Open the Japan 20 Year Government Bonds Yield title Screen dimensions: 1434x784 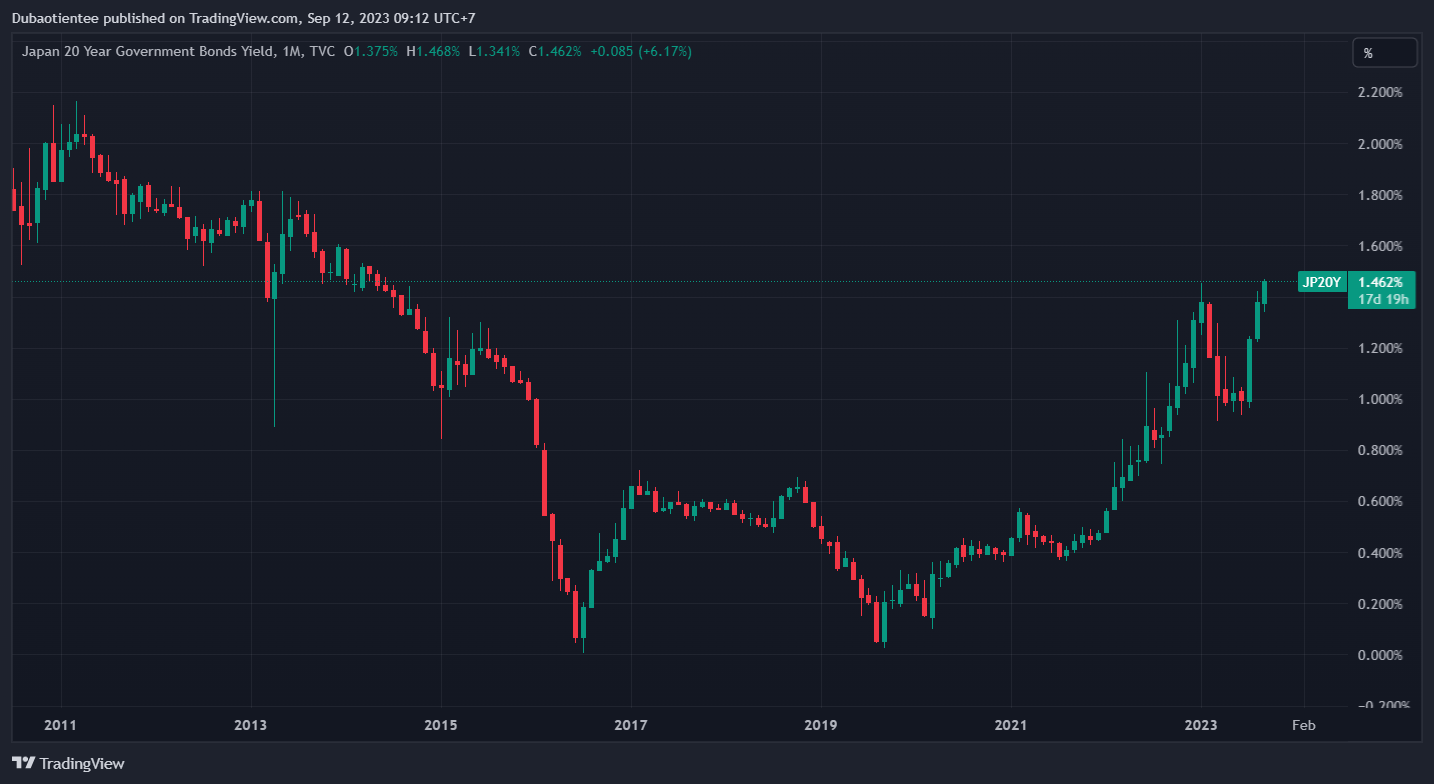coord(147,51)
